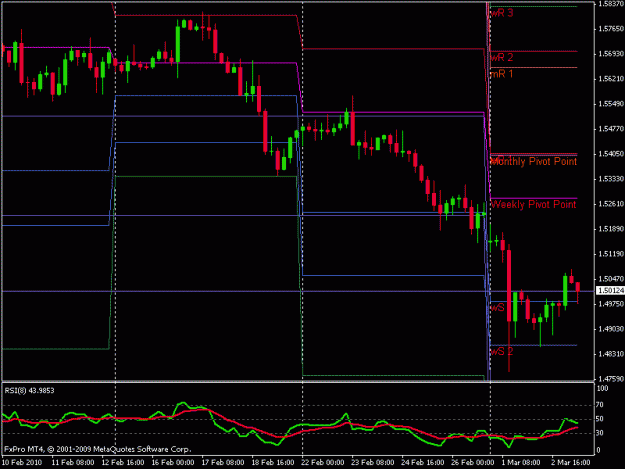The height and width of the screenshot is (469, 625).
Task: Click price scale value 1.57650
Action: 611,29
